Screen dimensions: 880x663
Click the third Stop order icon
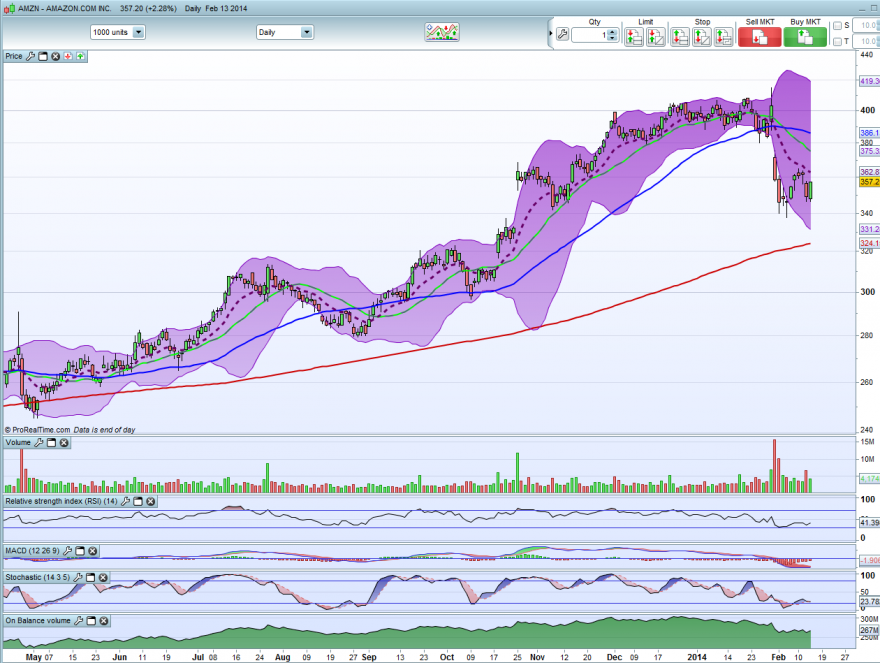[x=723, y=37]
